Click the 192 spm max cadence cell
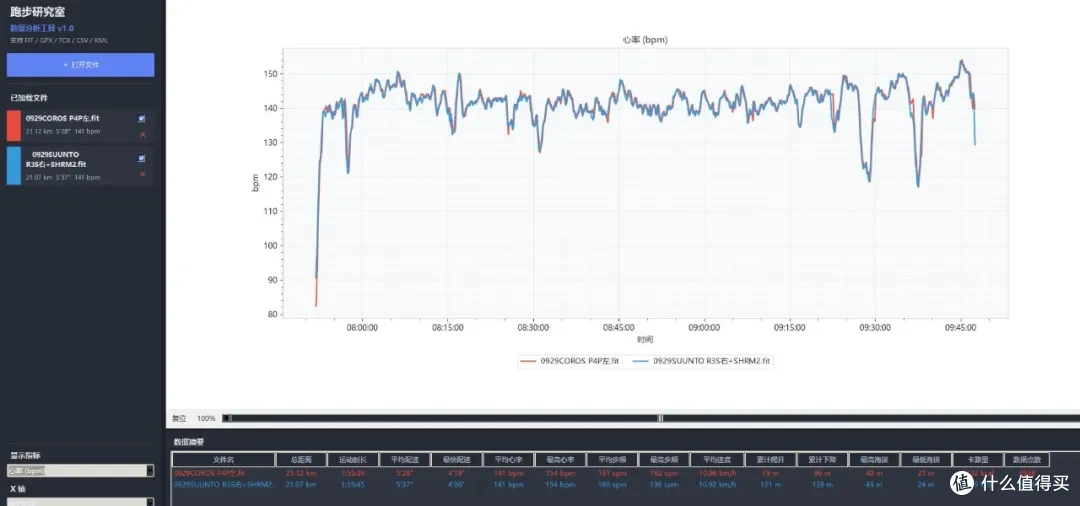 664,474
